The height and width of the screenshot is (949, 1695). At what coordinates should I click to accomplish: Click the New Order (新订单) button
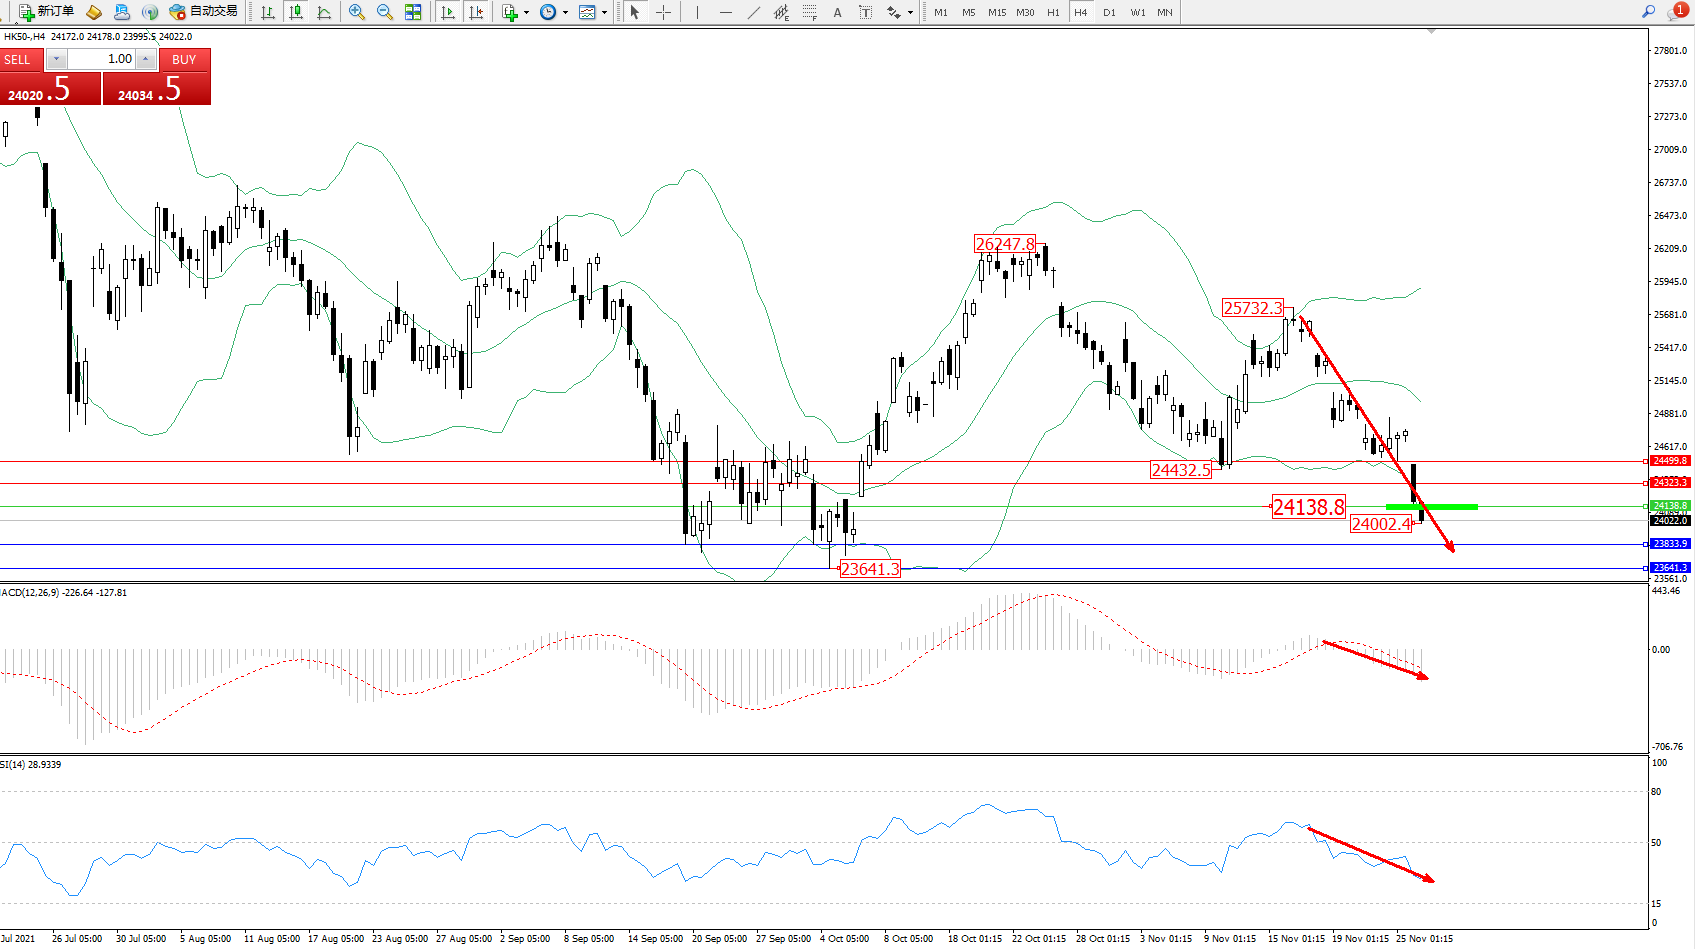coord(46,12)
